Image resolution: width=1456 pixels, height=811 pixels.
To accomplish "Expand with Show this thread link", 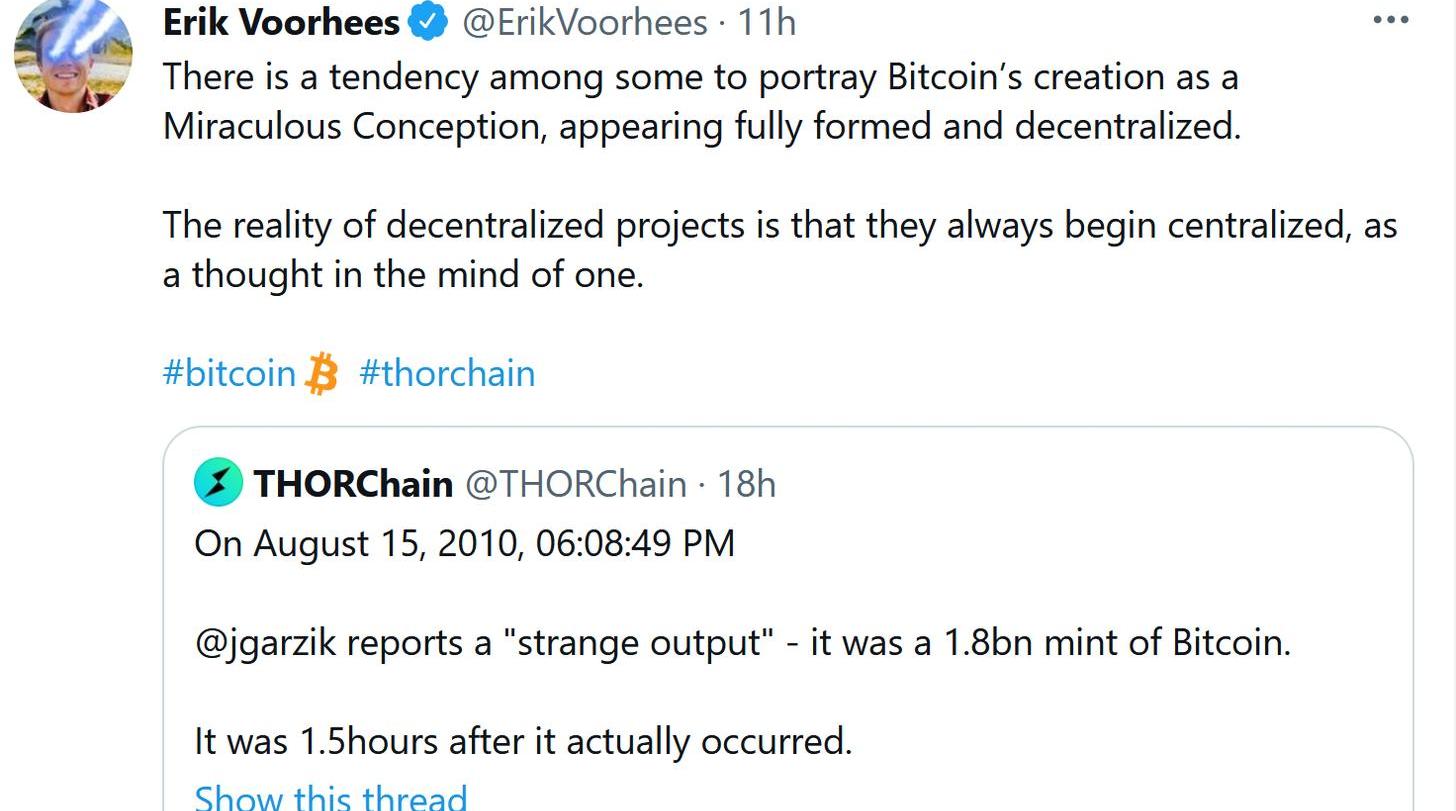I will click(x=330, y=797).
